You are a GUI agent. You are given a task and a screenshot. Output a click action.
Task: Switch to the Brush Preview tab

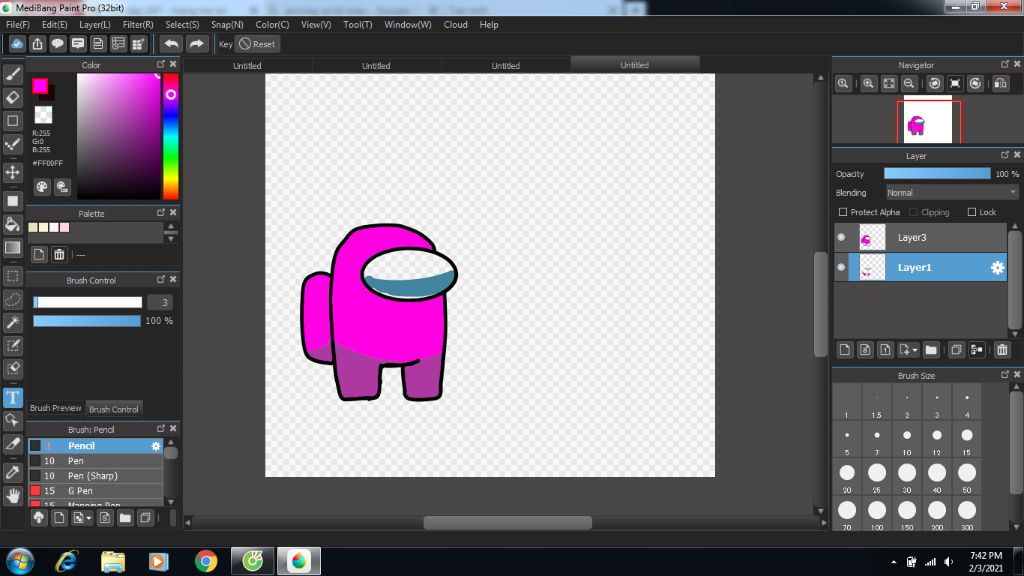pyautogui.click(x=56, y=408)
